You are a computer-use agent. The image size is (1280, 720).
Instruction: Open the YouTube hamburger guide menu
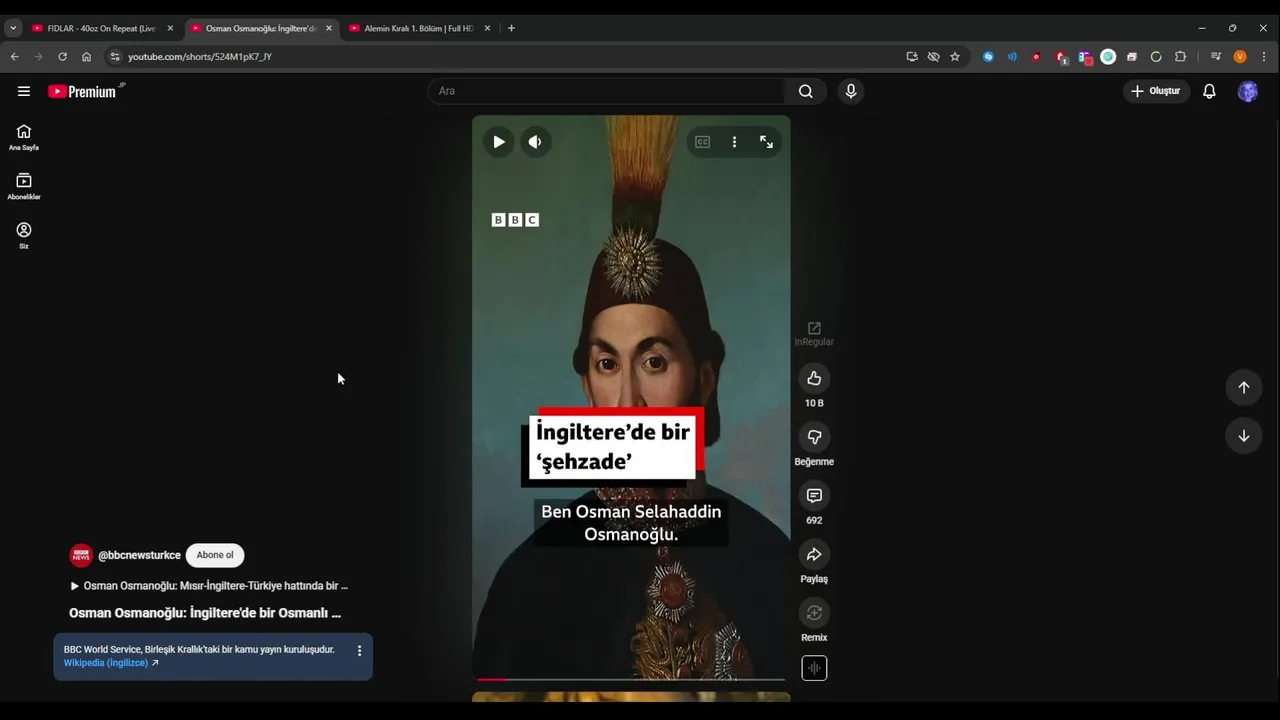click(x=24, y=91)
